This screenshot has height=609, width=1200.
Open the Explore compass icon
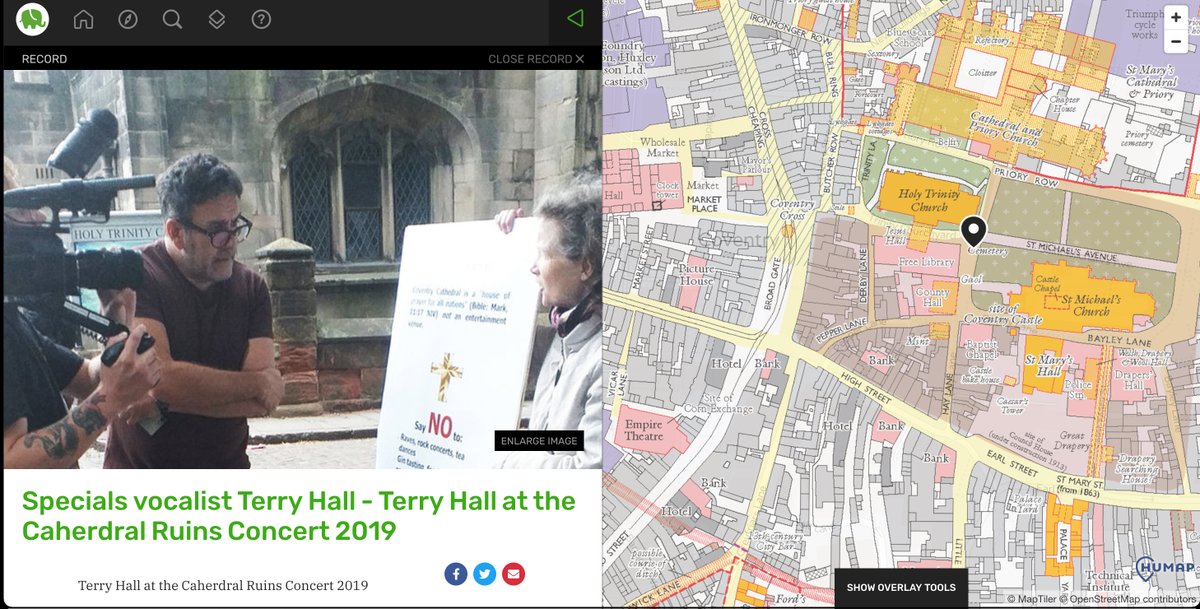click(x=128, y=18)
